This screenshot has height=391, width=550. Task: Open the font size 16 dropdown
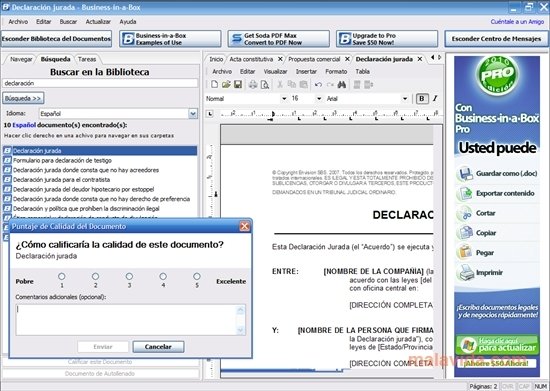tap(319, 99)
